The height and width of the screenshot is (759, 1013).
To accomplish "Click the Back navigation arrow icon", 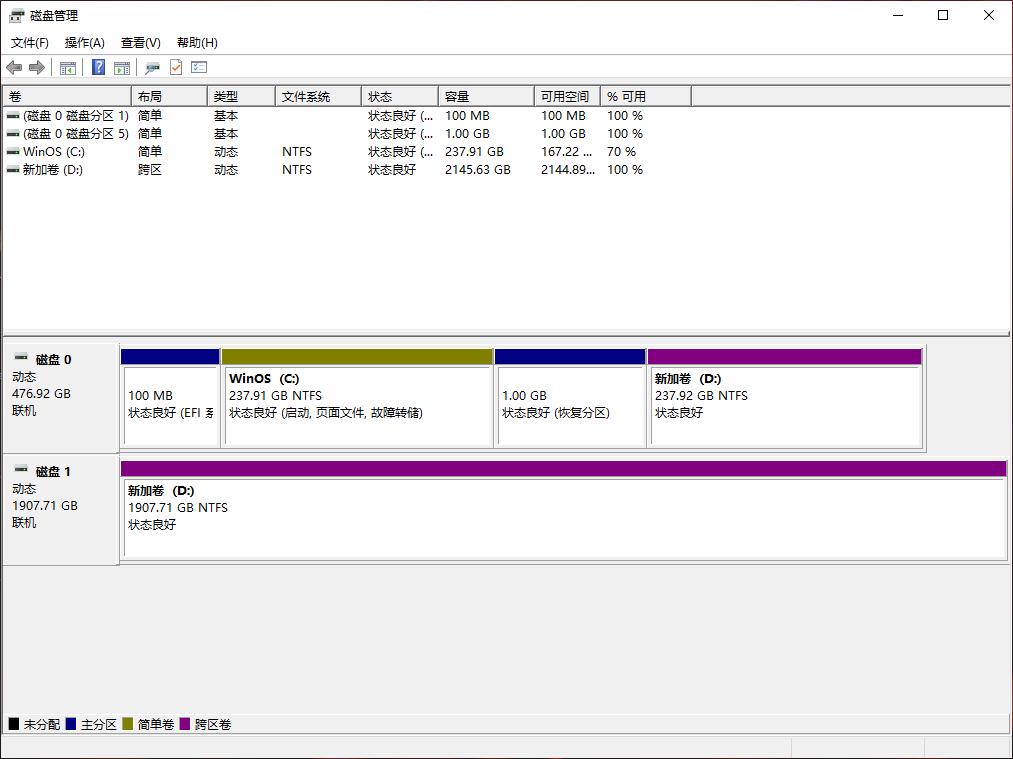I will 13,67.
